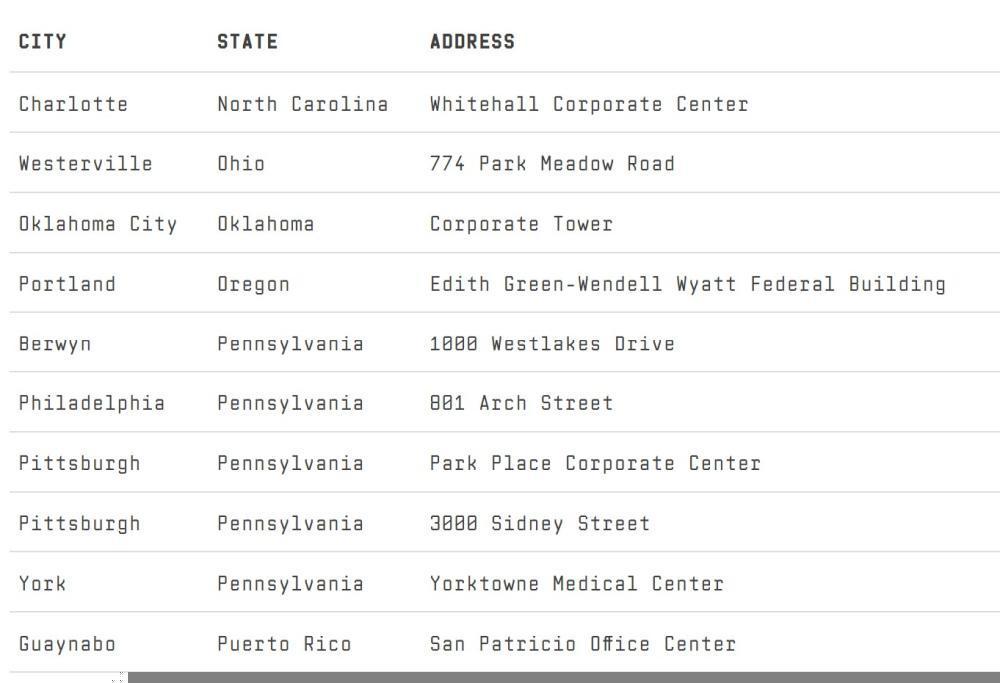The width and height of the screenshot is (1000, 683).
Task: Click the CITY column header
Action: [x=43, y=42]
